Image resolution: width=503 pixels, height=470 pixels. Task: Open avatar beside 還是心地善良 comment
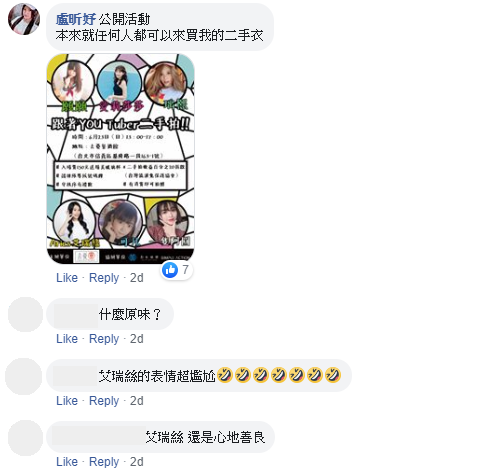[25, 438]
